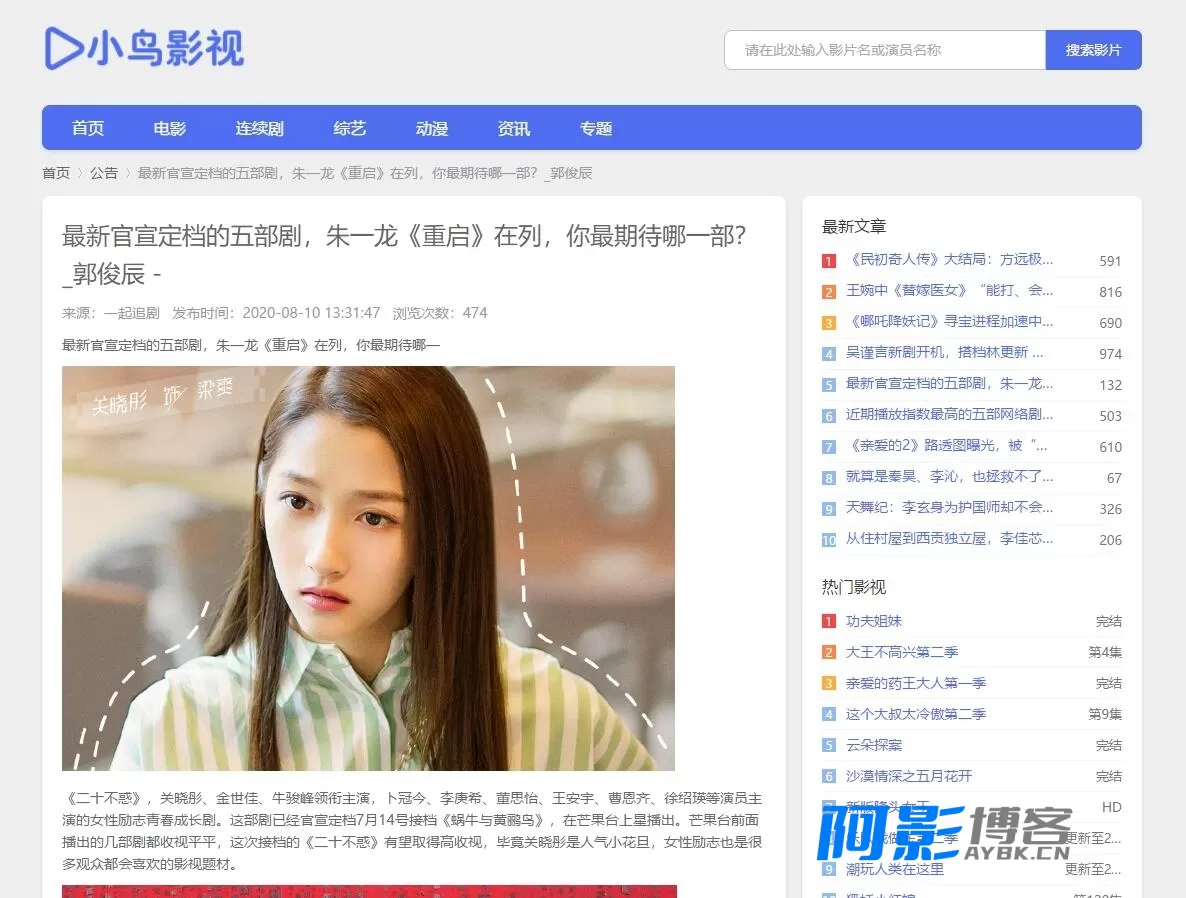The height and width of the screenshot is (898, 1186).
Task: Open the 公告 breadcrumb link
Action: pyautogui.click(x=104, y=173)
